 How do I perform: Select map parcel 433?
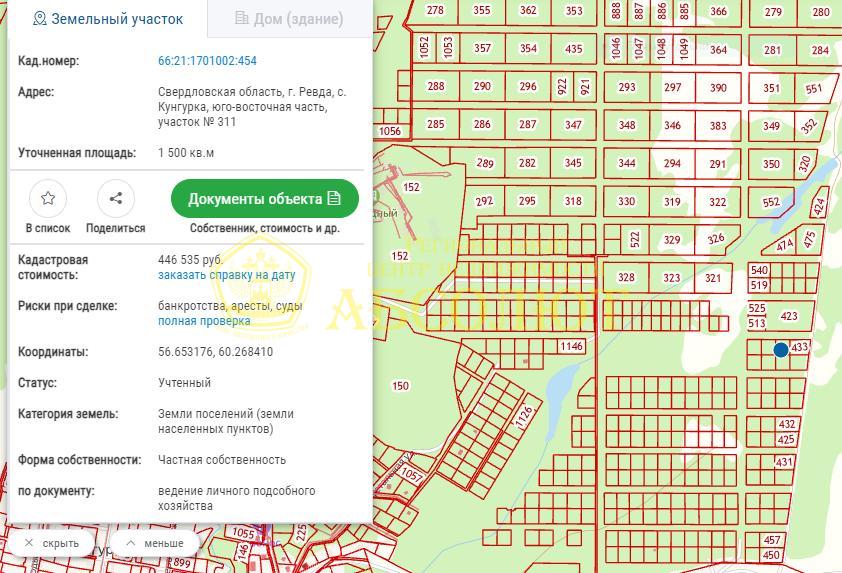[x=800, y=347]
